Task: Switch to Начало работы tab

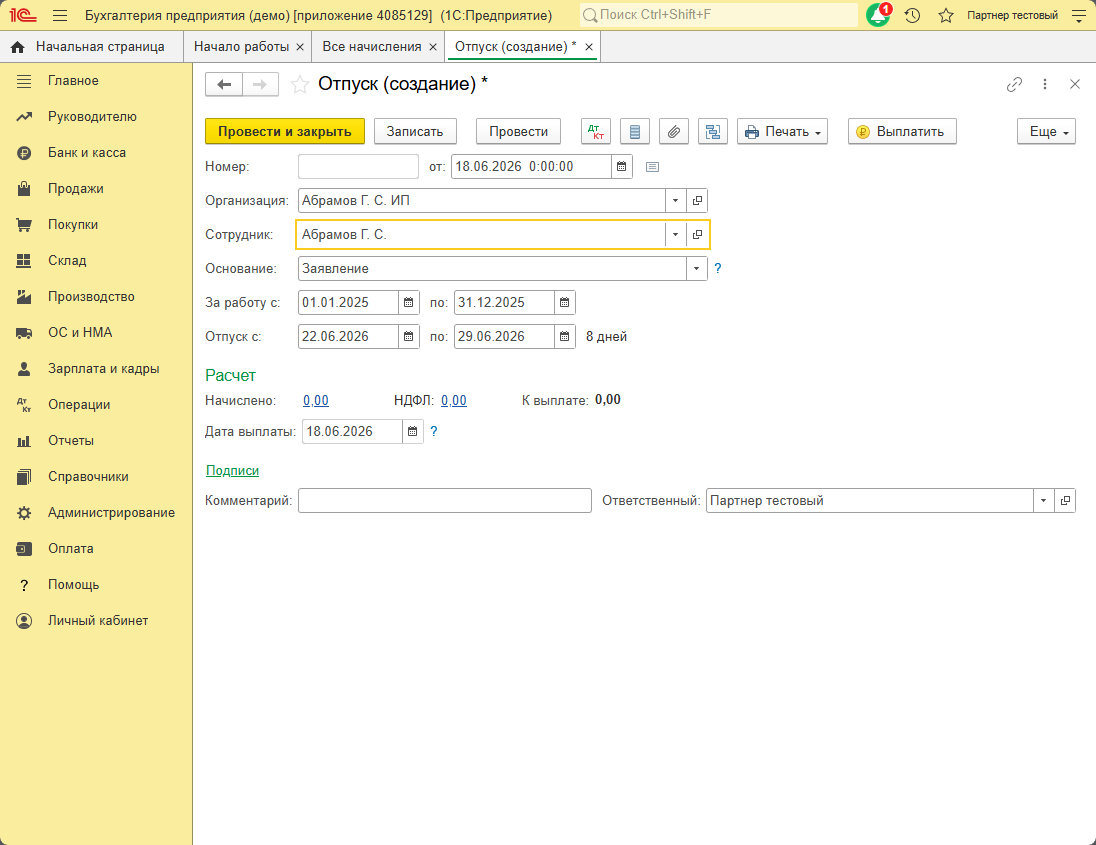Action: tap(241, 47)
